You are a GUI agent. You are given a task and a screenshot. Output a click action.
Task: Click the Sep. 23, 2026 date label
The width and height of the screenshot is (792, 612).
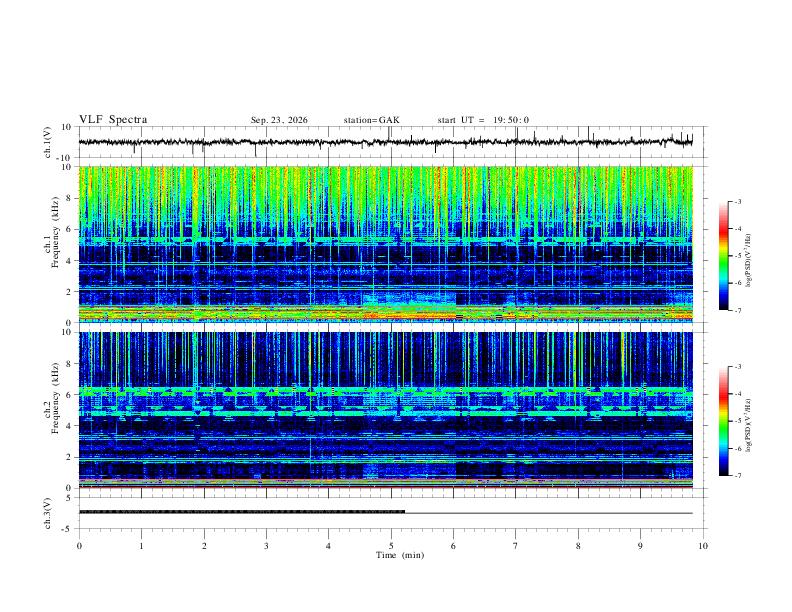[x=279, y=120]
